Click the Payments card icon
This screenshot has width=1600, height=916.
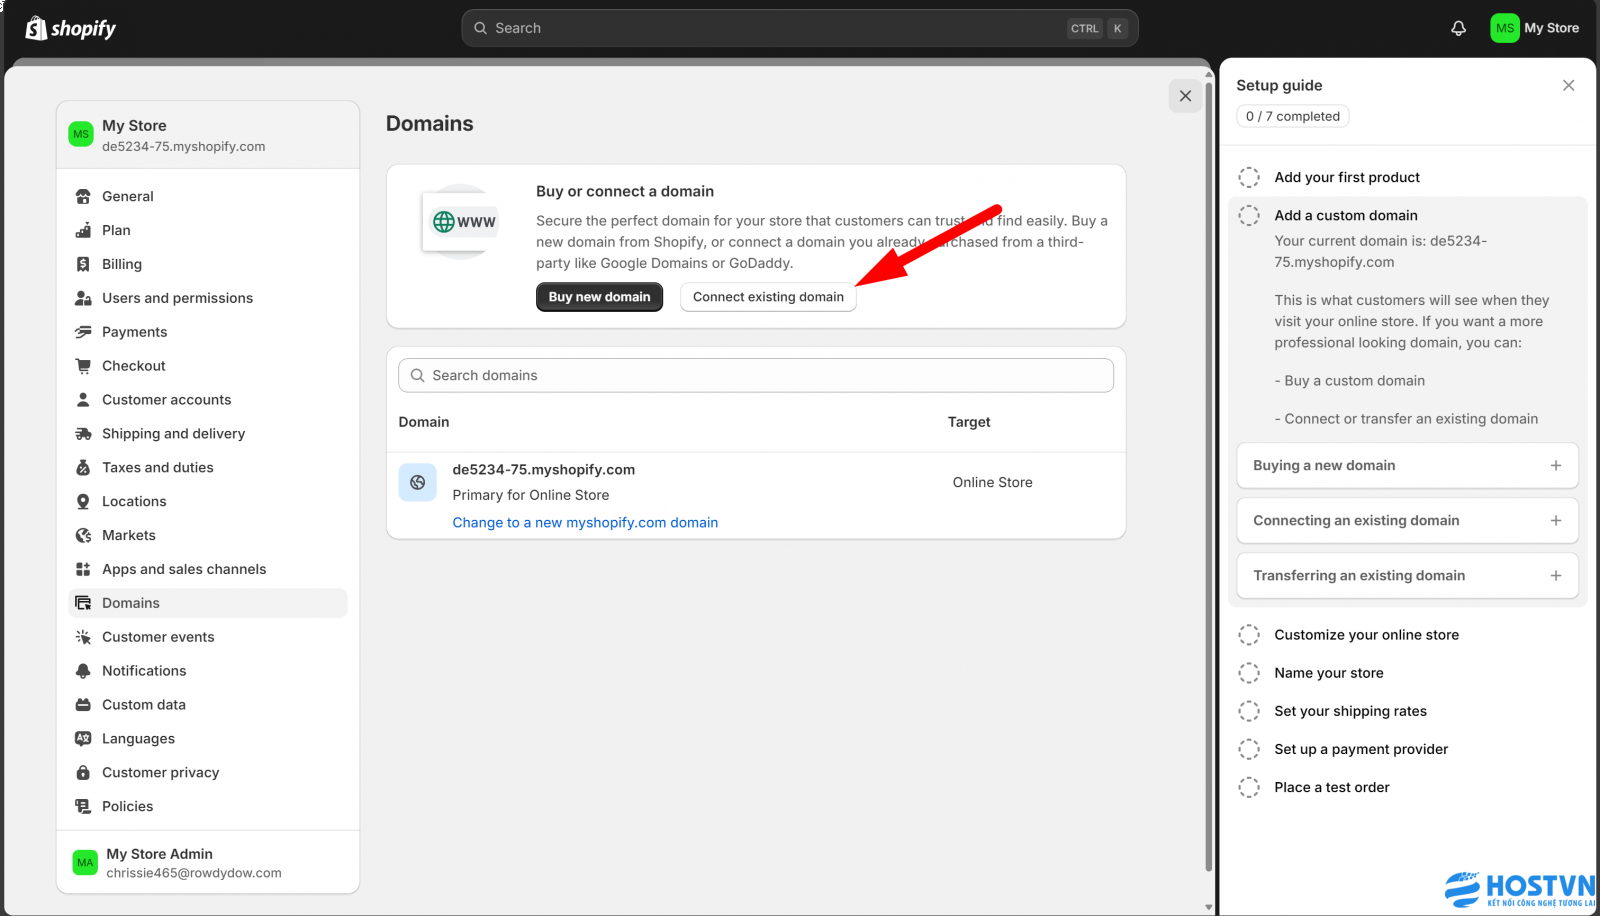coord(83,332)
